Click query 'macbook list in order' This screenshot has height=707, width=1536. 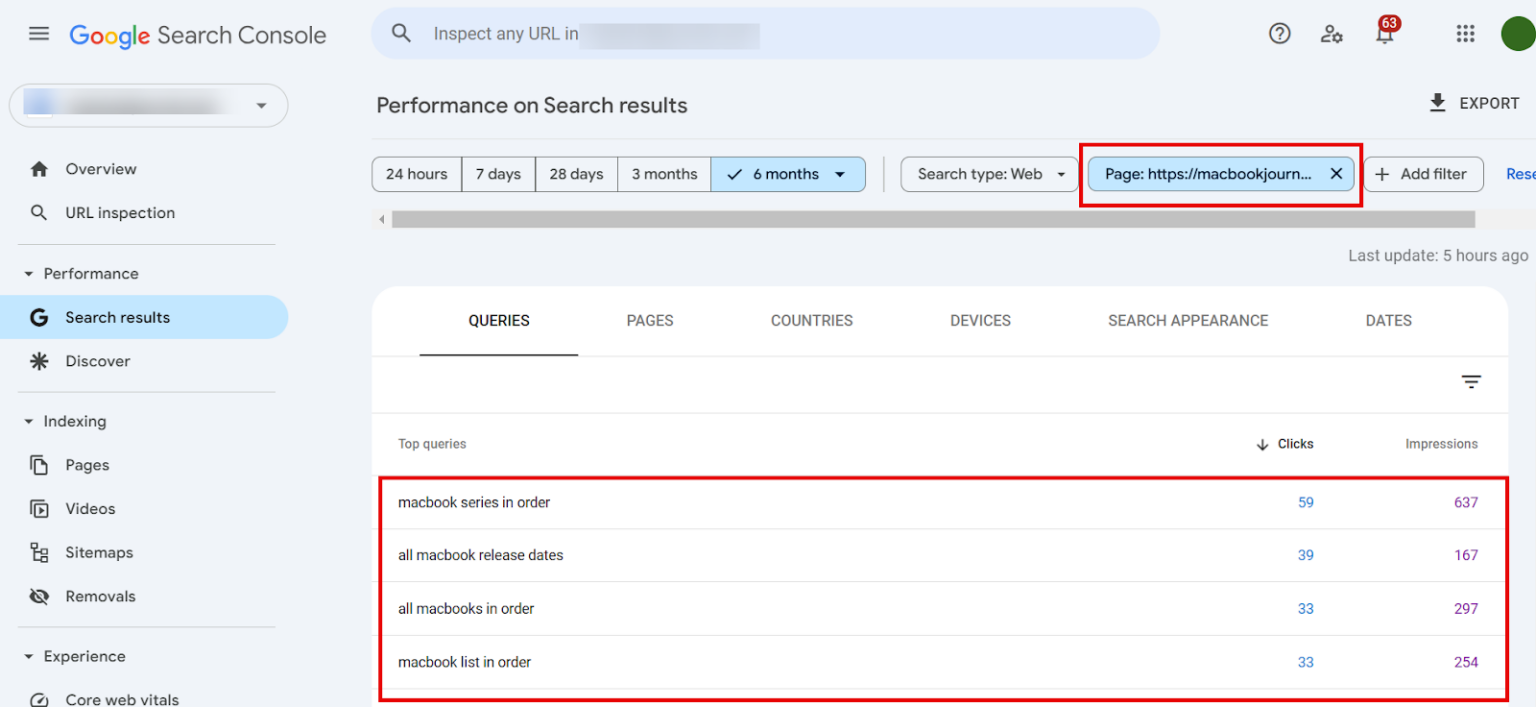(x=464, y=662)
